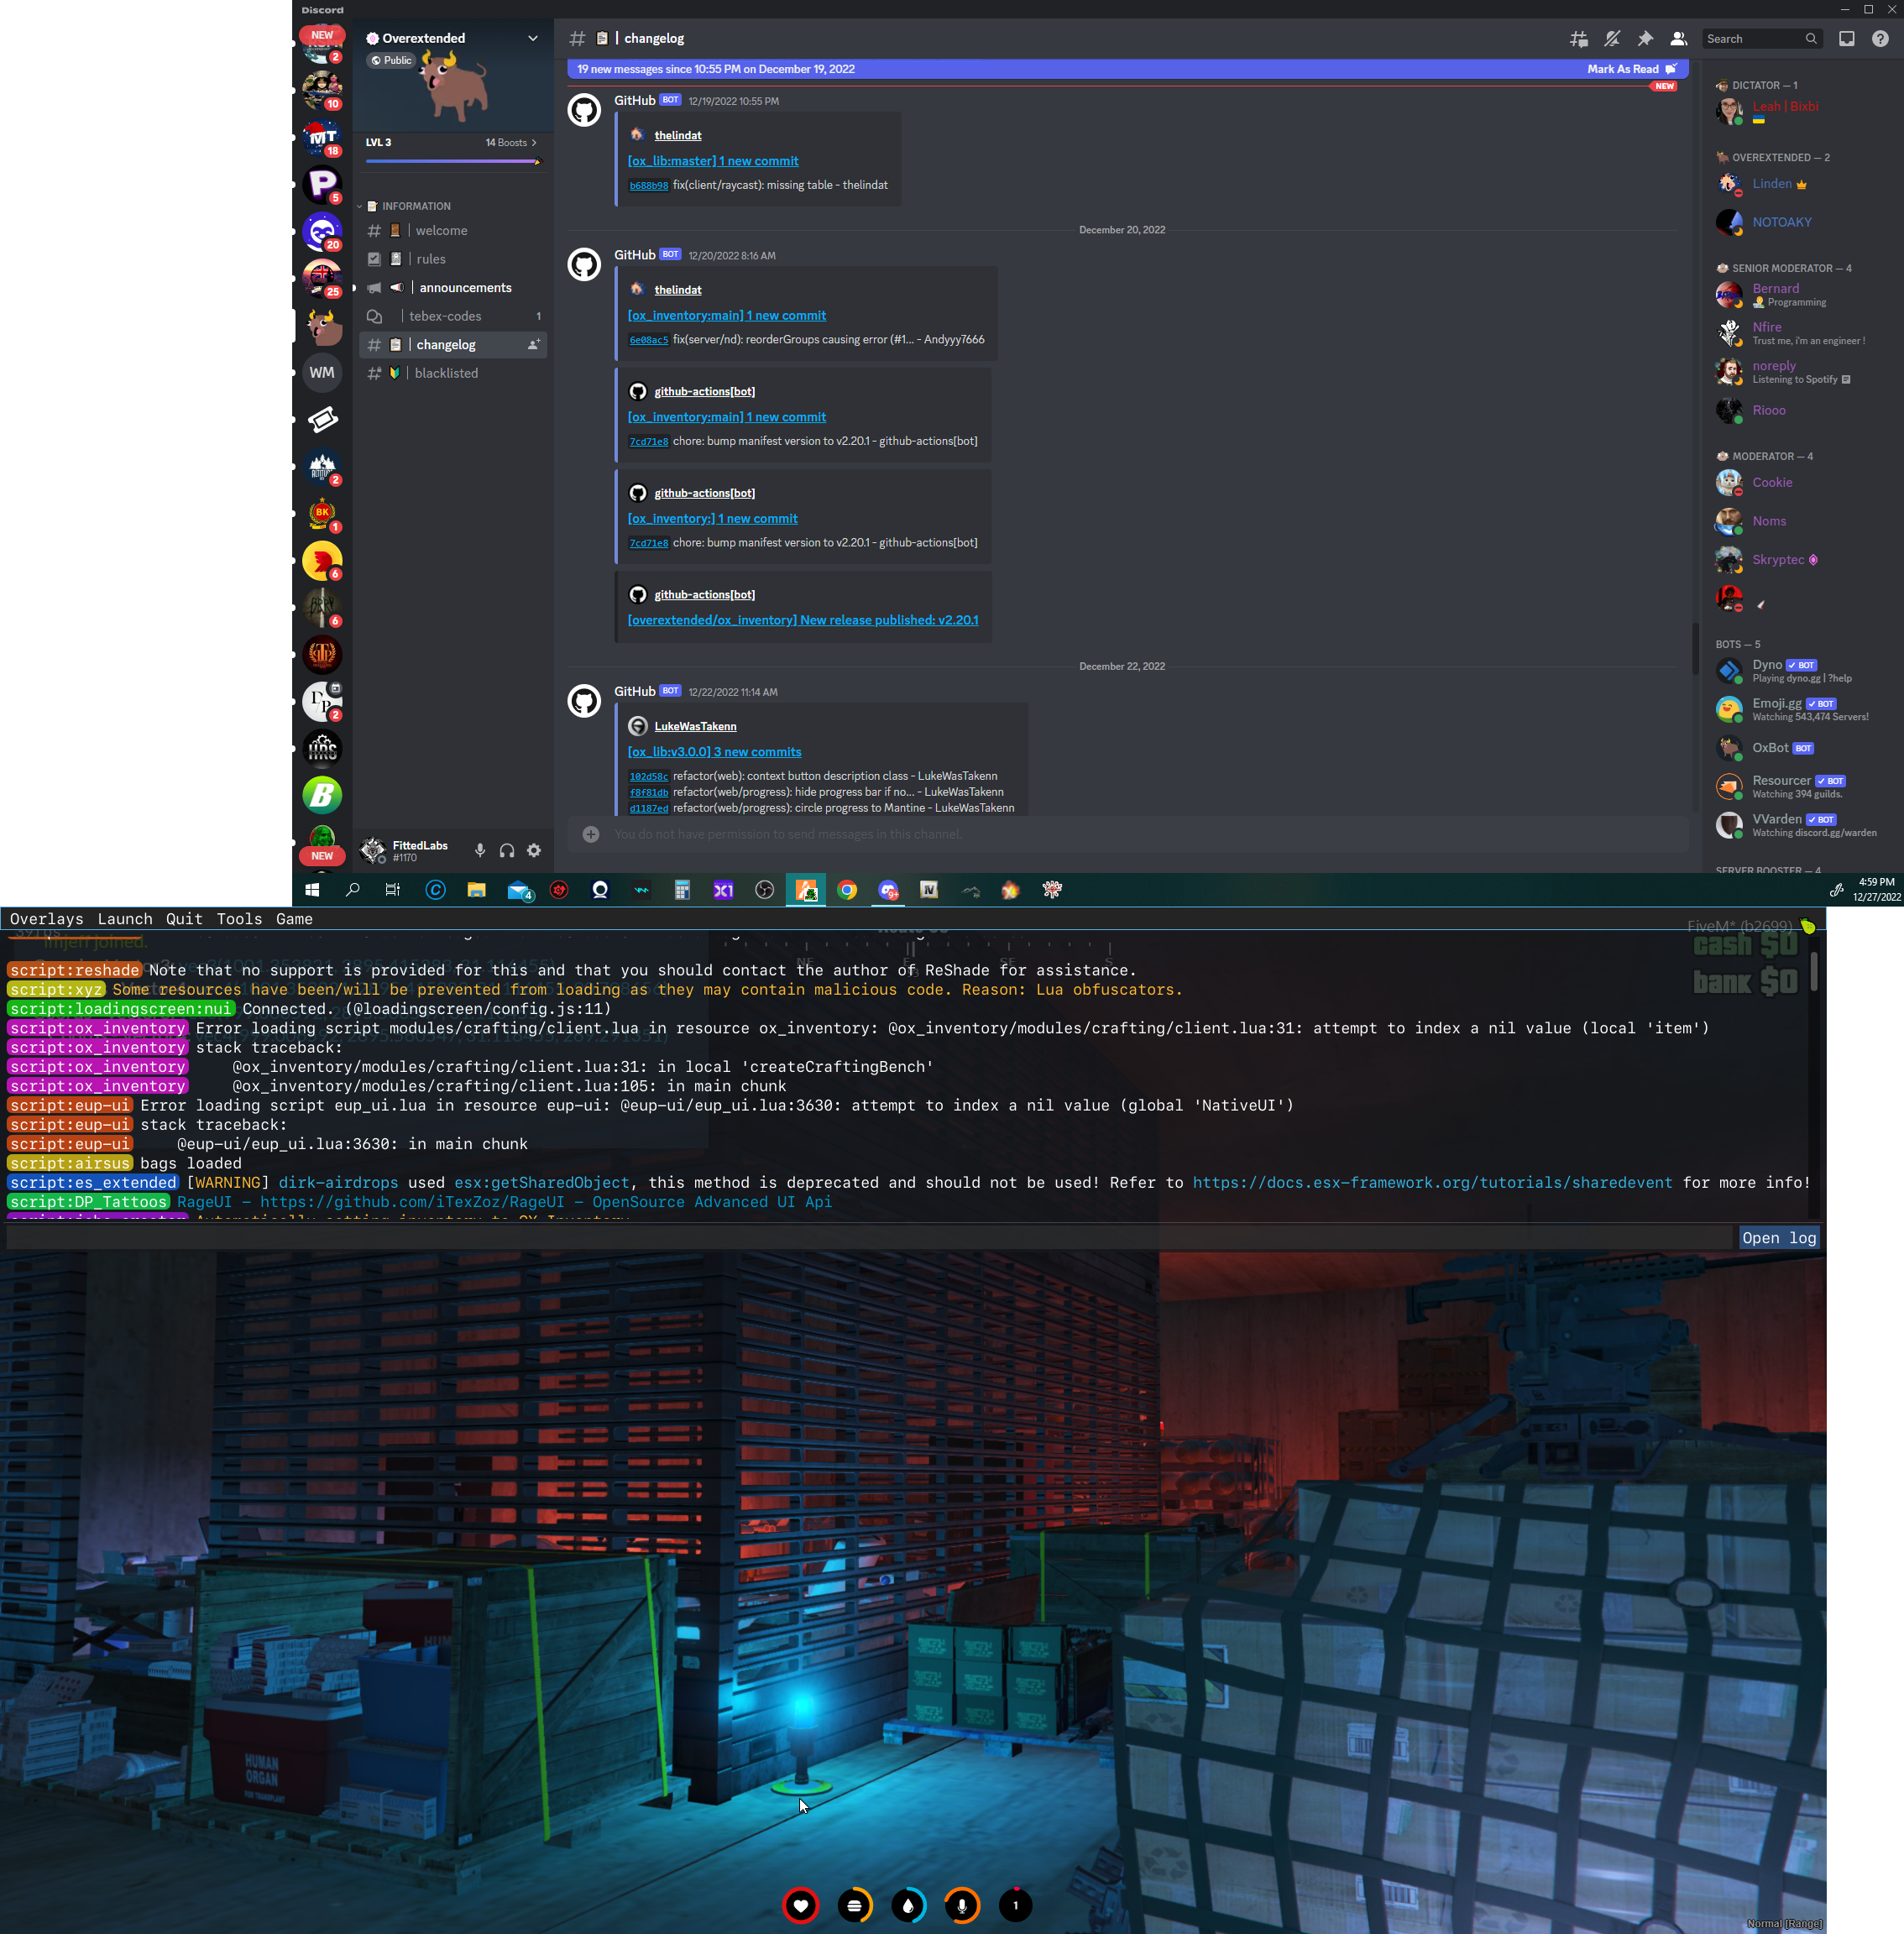Click the Discord search field

tap(1762, 39)
